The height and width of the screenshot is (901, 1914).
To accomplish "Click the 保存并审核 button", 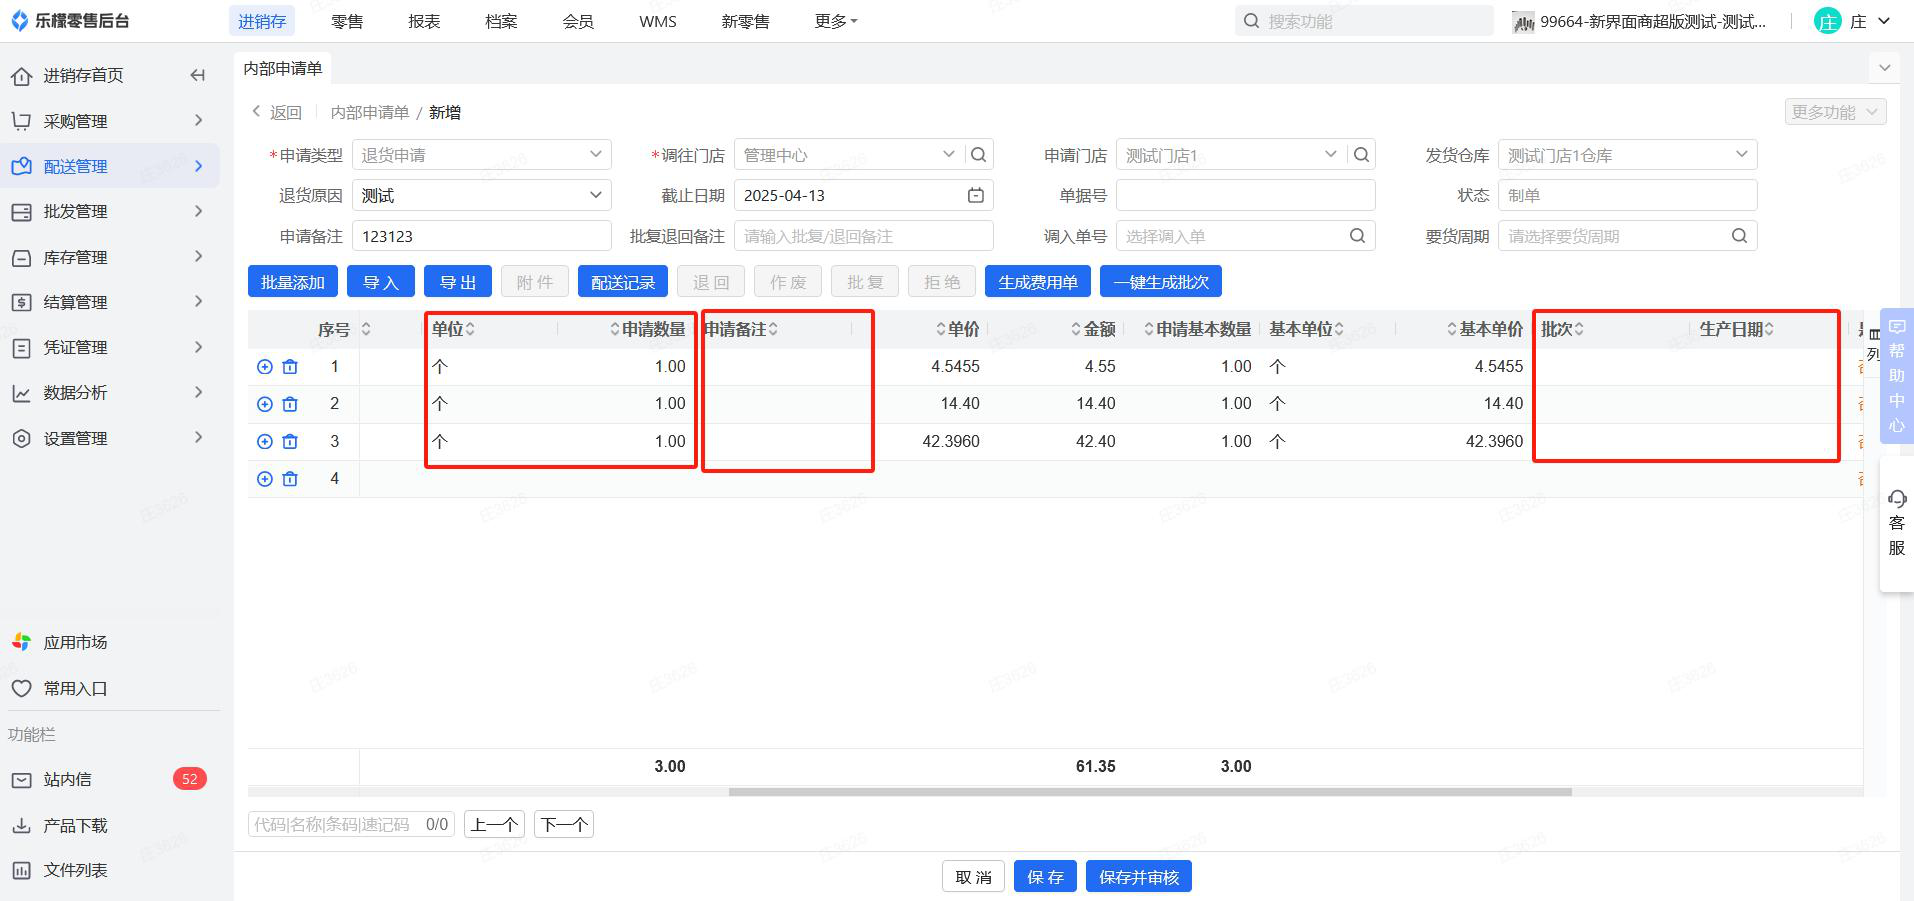I will pos(1138,877).
